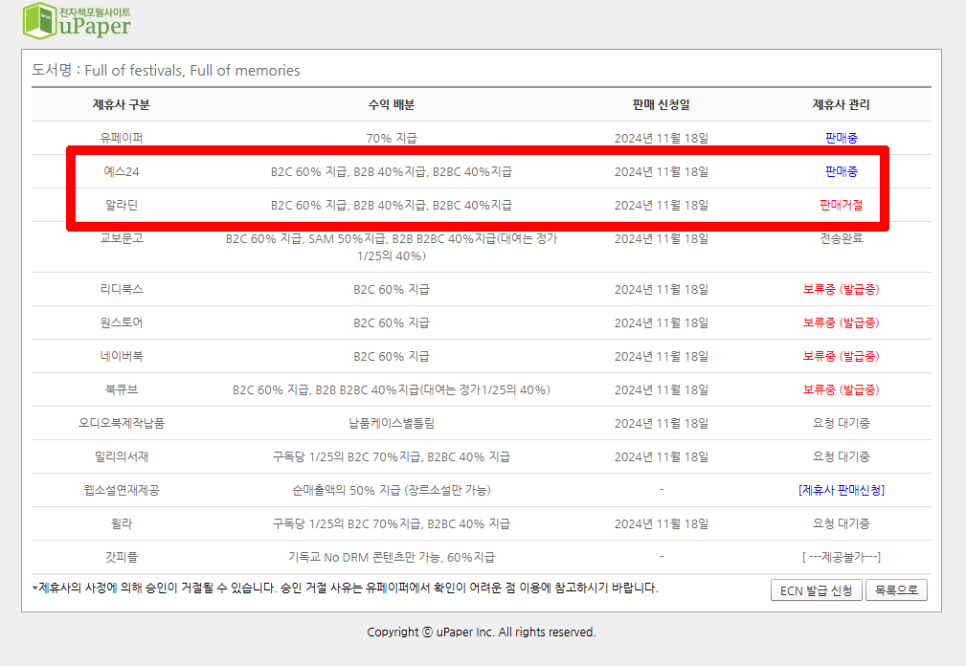Click the ECN 발급 신청 button

click(816, 590)
